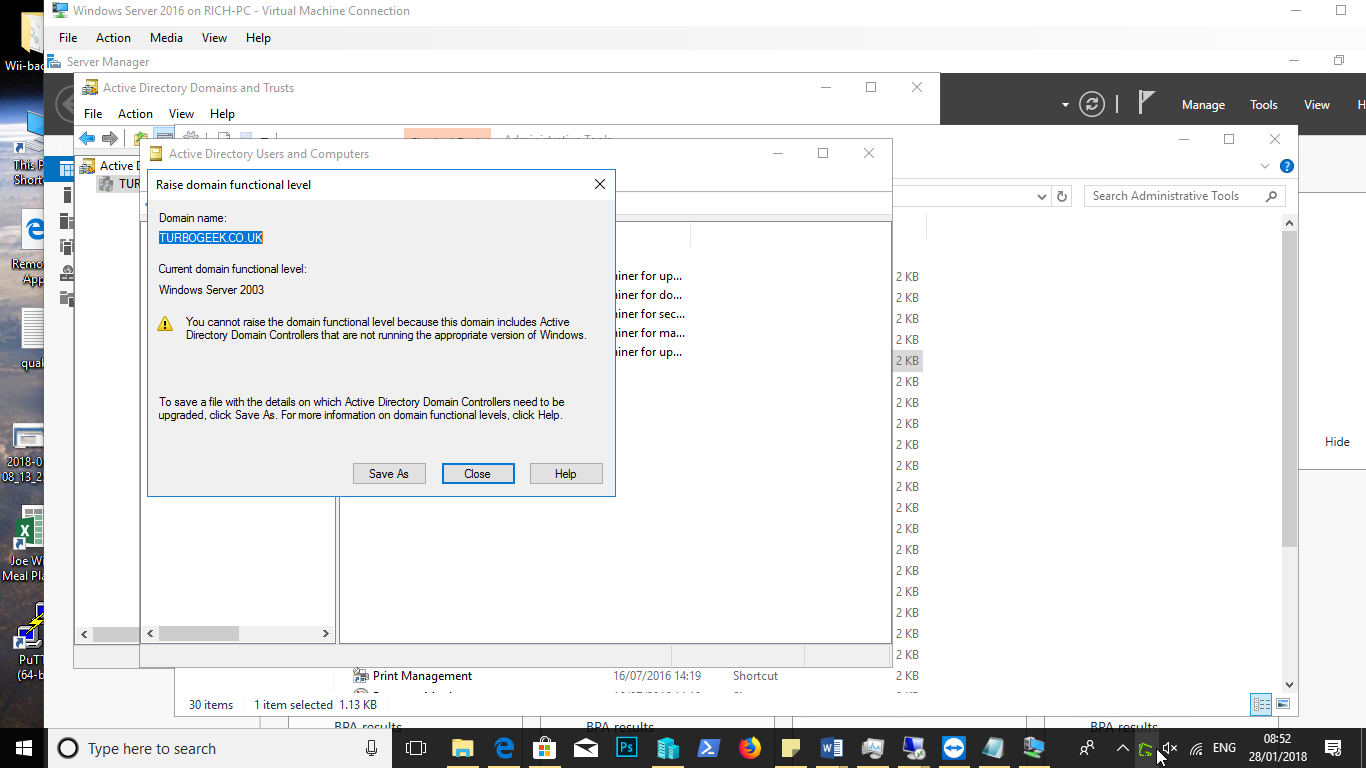
Task: Click the Search Administrative Tools box
Action: click(1184, 196)
